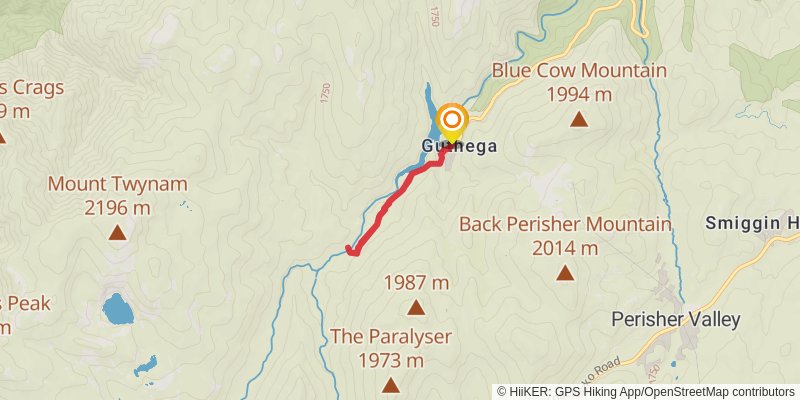Image resolution: width=800 pixels, height=400 pixels.
Task: Select the Mount Twynam peak triangle icon
Action: (x=117, y=233)
